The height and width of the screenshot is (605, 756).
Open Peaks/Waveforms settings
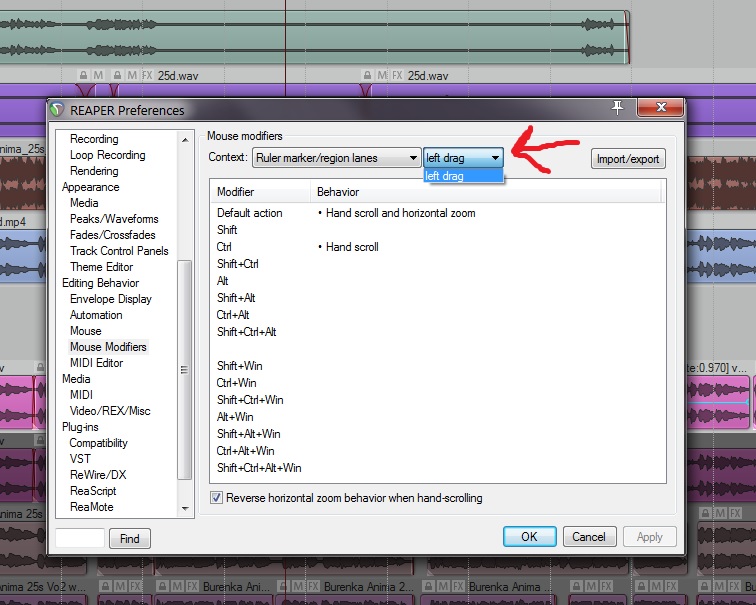(x=114, y=219)
